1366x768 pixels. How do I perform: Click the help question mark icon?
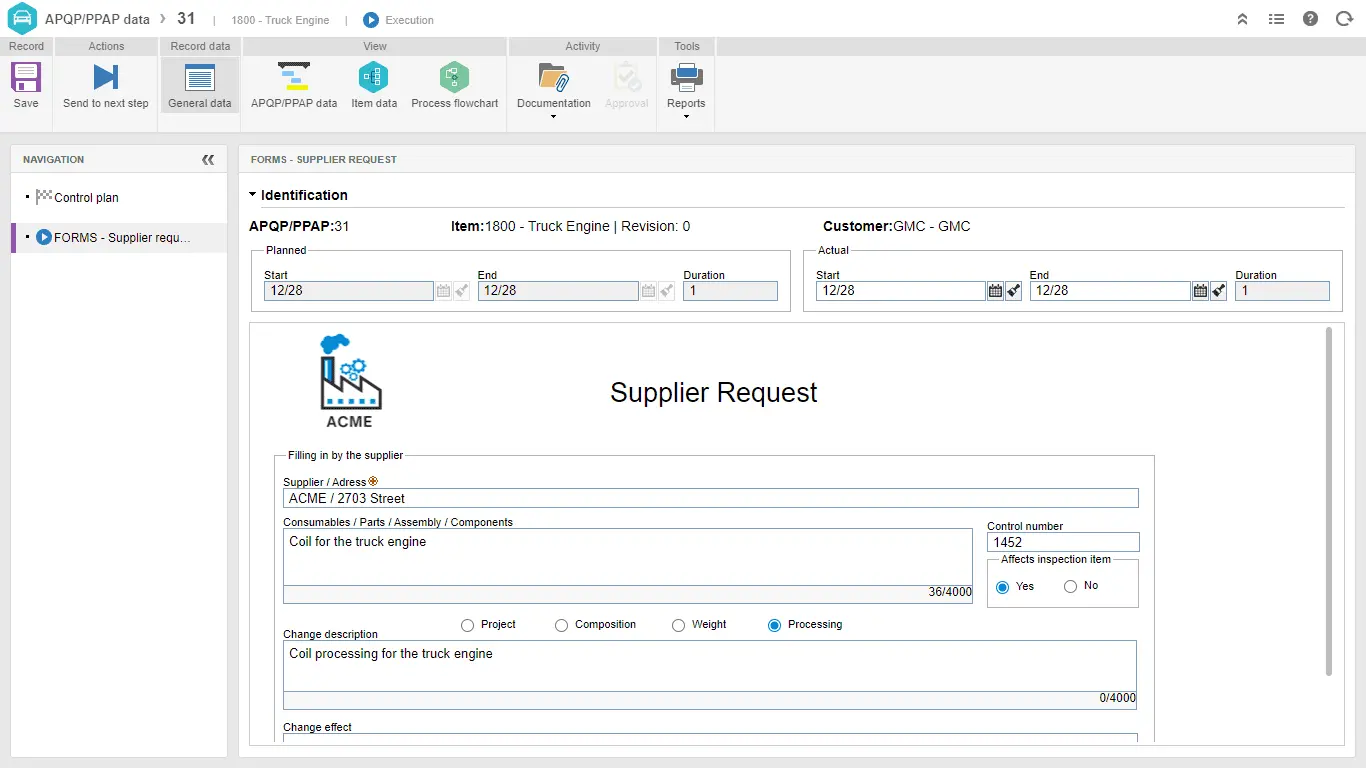coord(1310,19)
